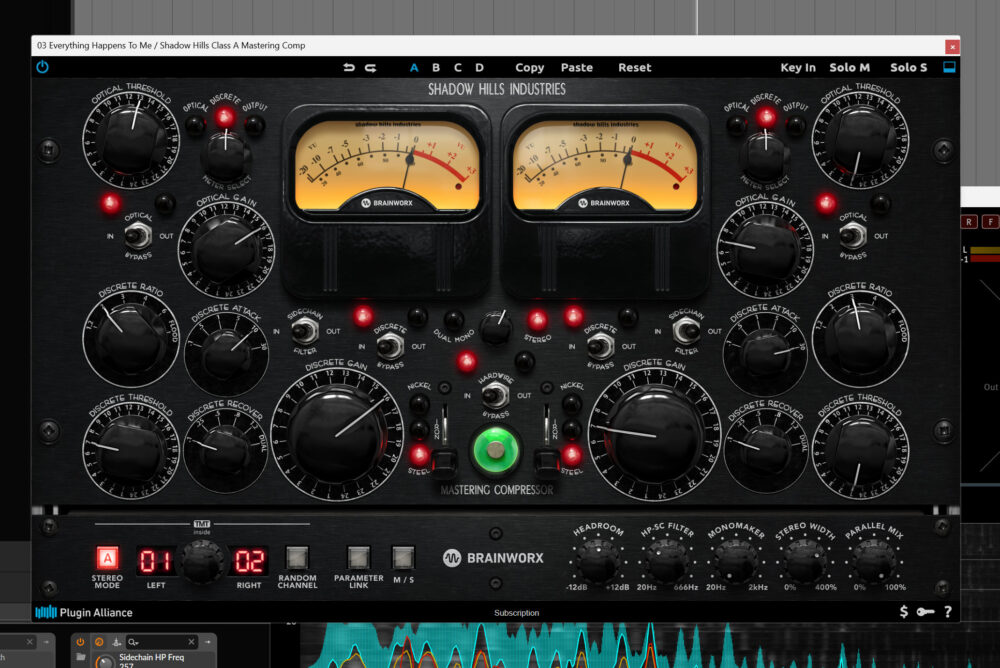Click Solo S button
The height and width of the screenshot is (668, 1000).
pos(909,68)
